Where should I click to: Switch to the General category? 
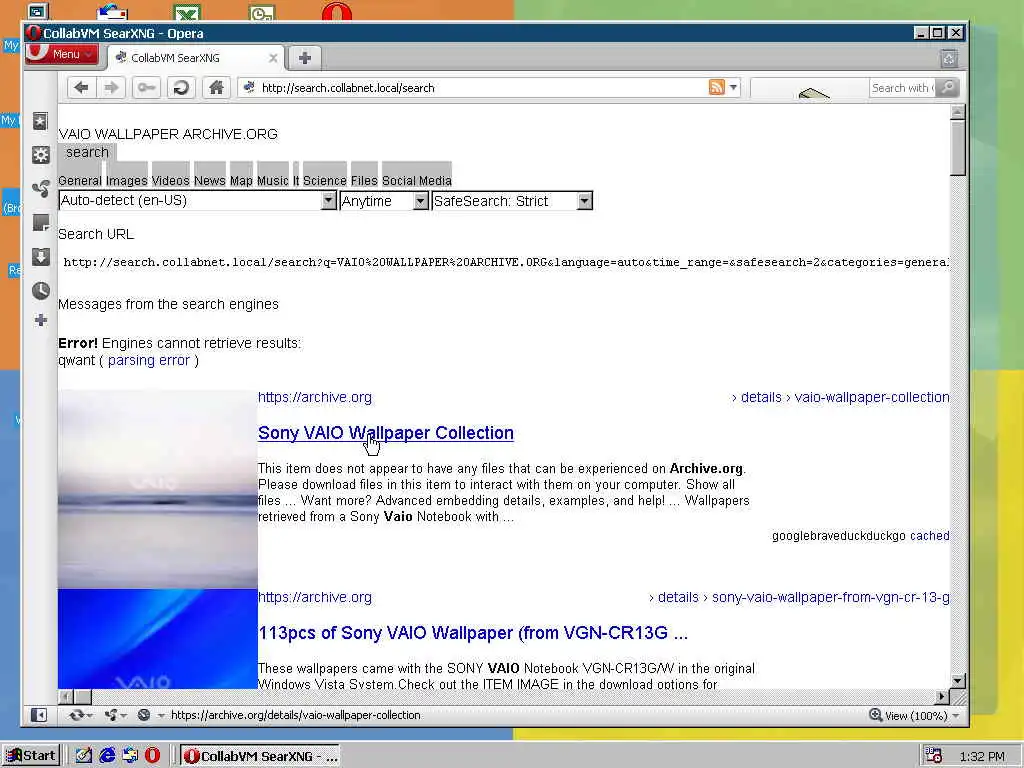(80, 180)
